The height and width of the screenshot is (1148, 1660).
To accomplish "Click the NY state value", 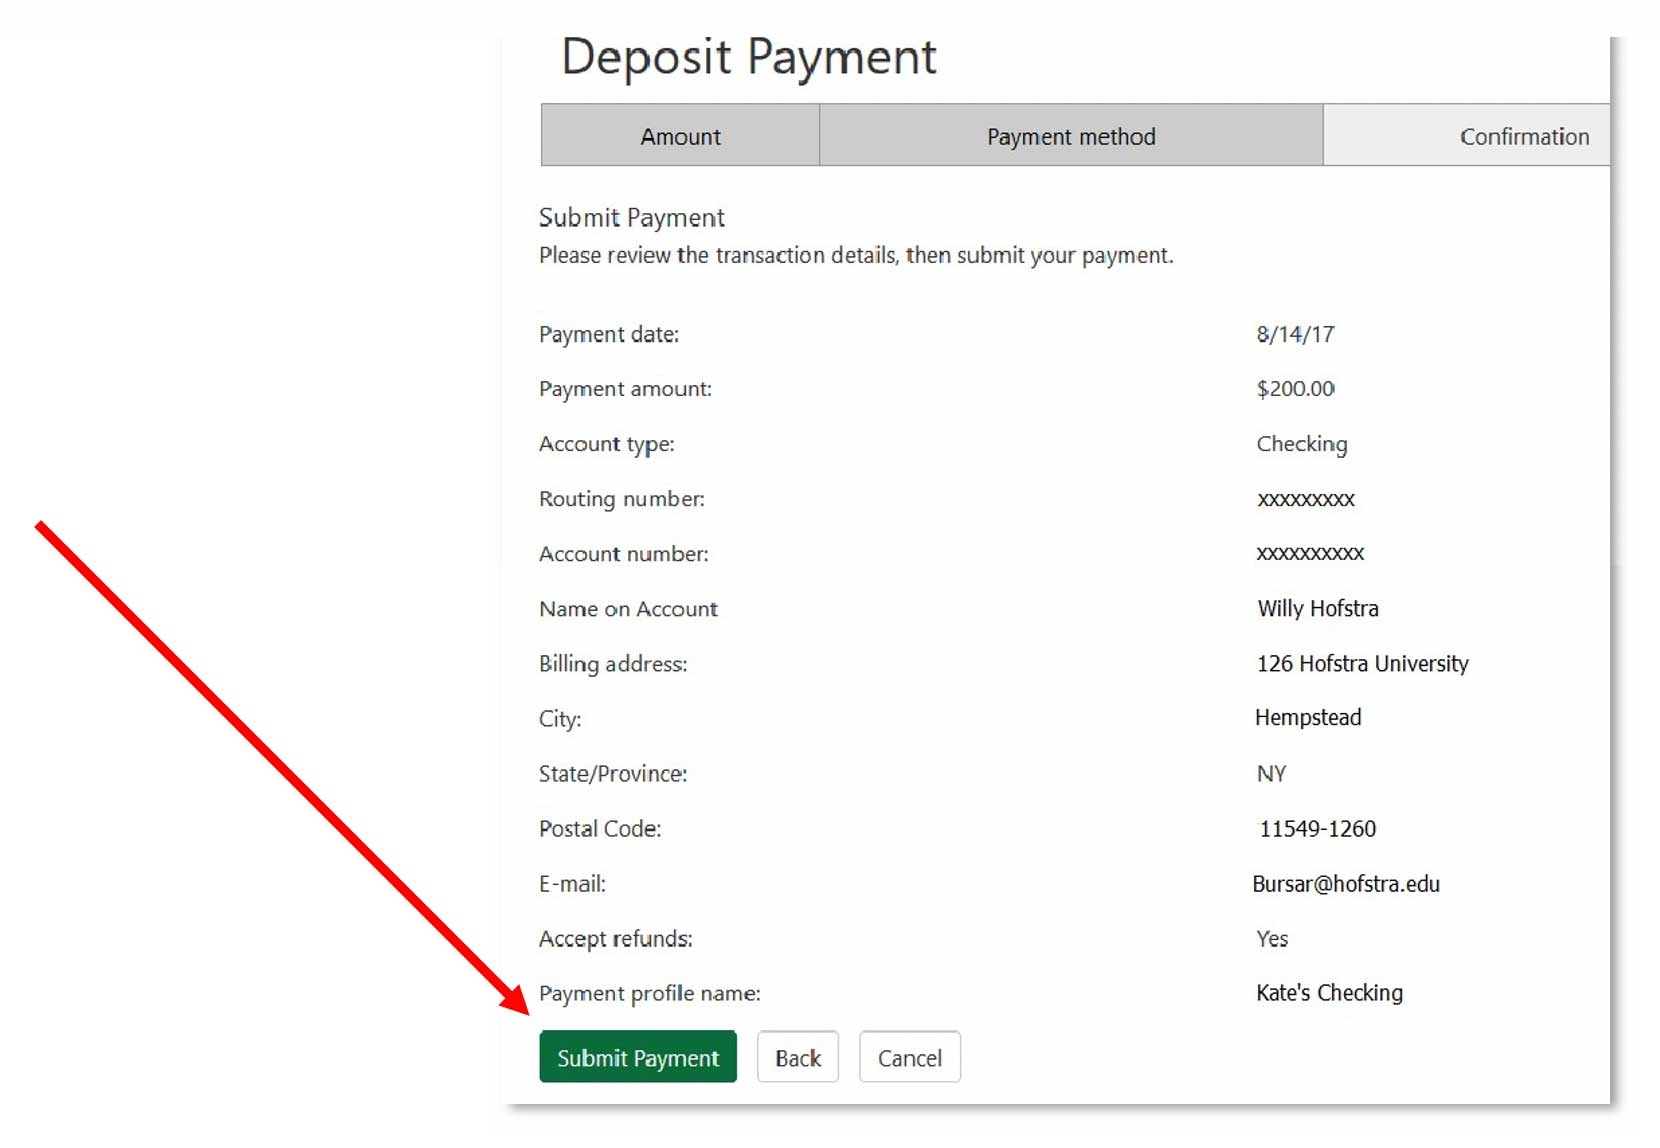I will (1271, 773).
